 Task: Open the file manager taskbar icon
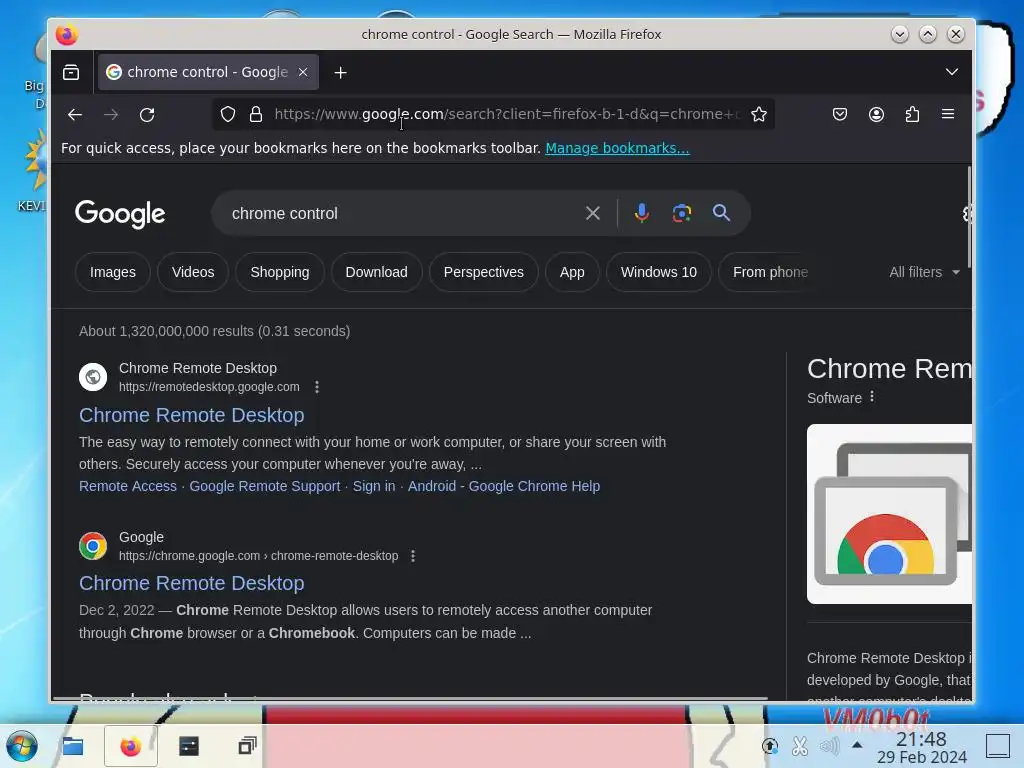pos(72,746)
